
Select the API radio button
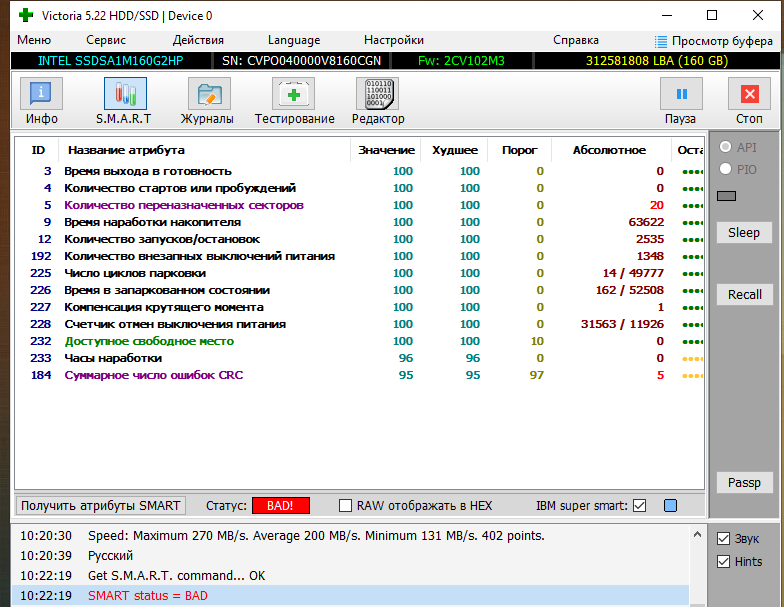tap(726, 147)
